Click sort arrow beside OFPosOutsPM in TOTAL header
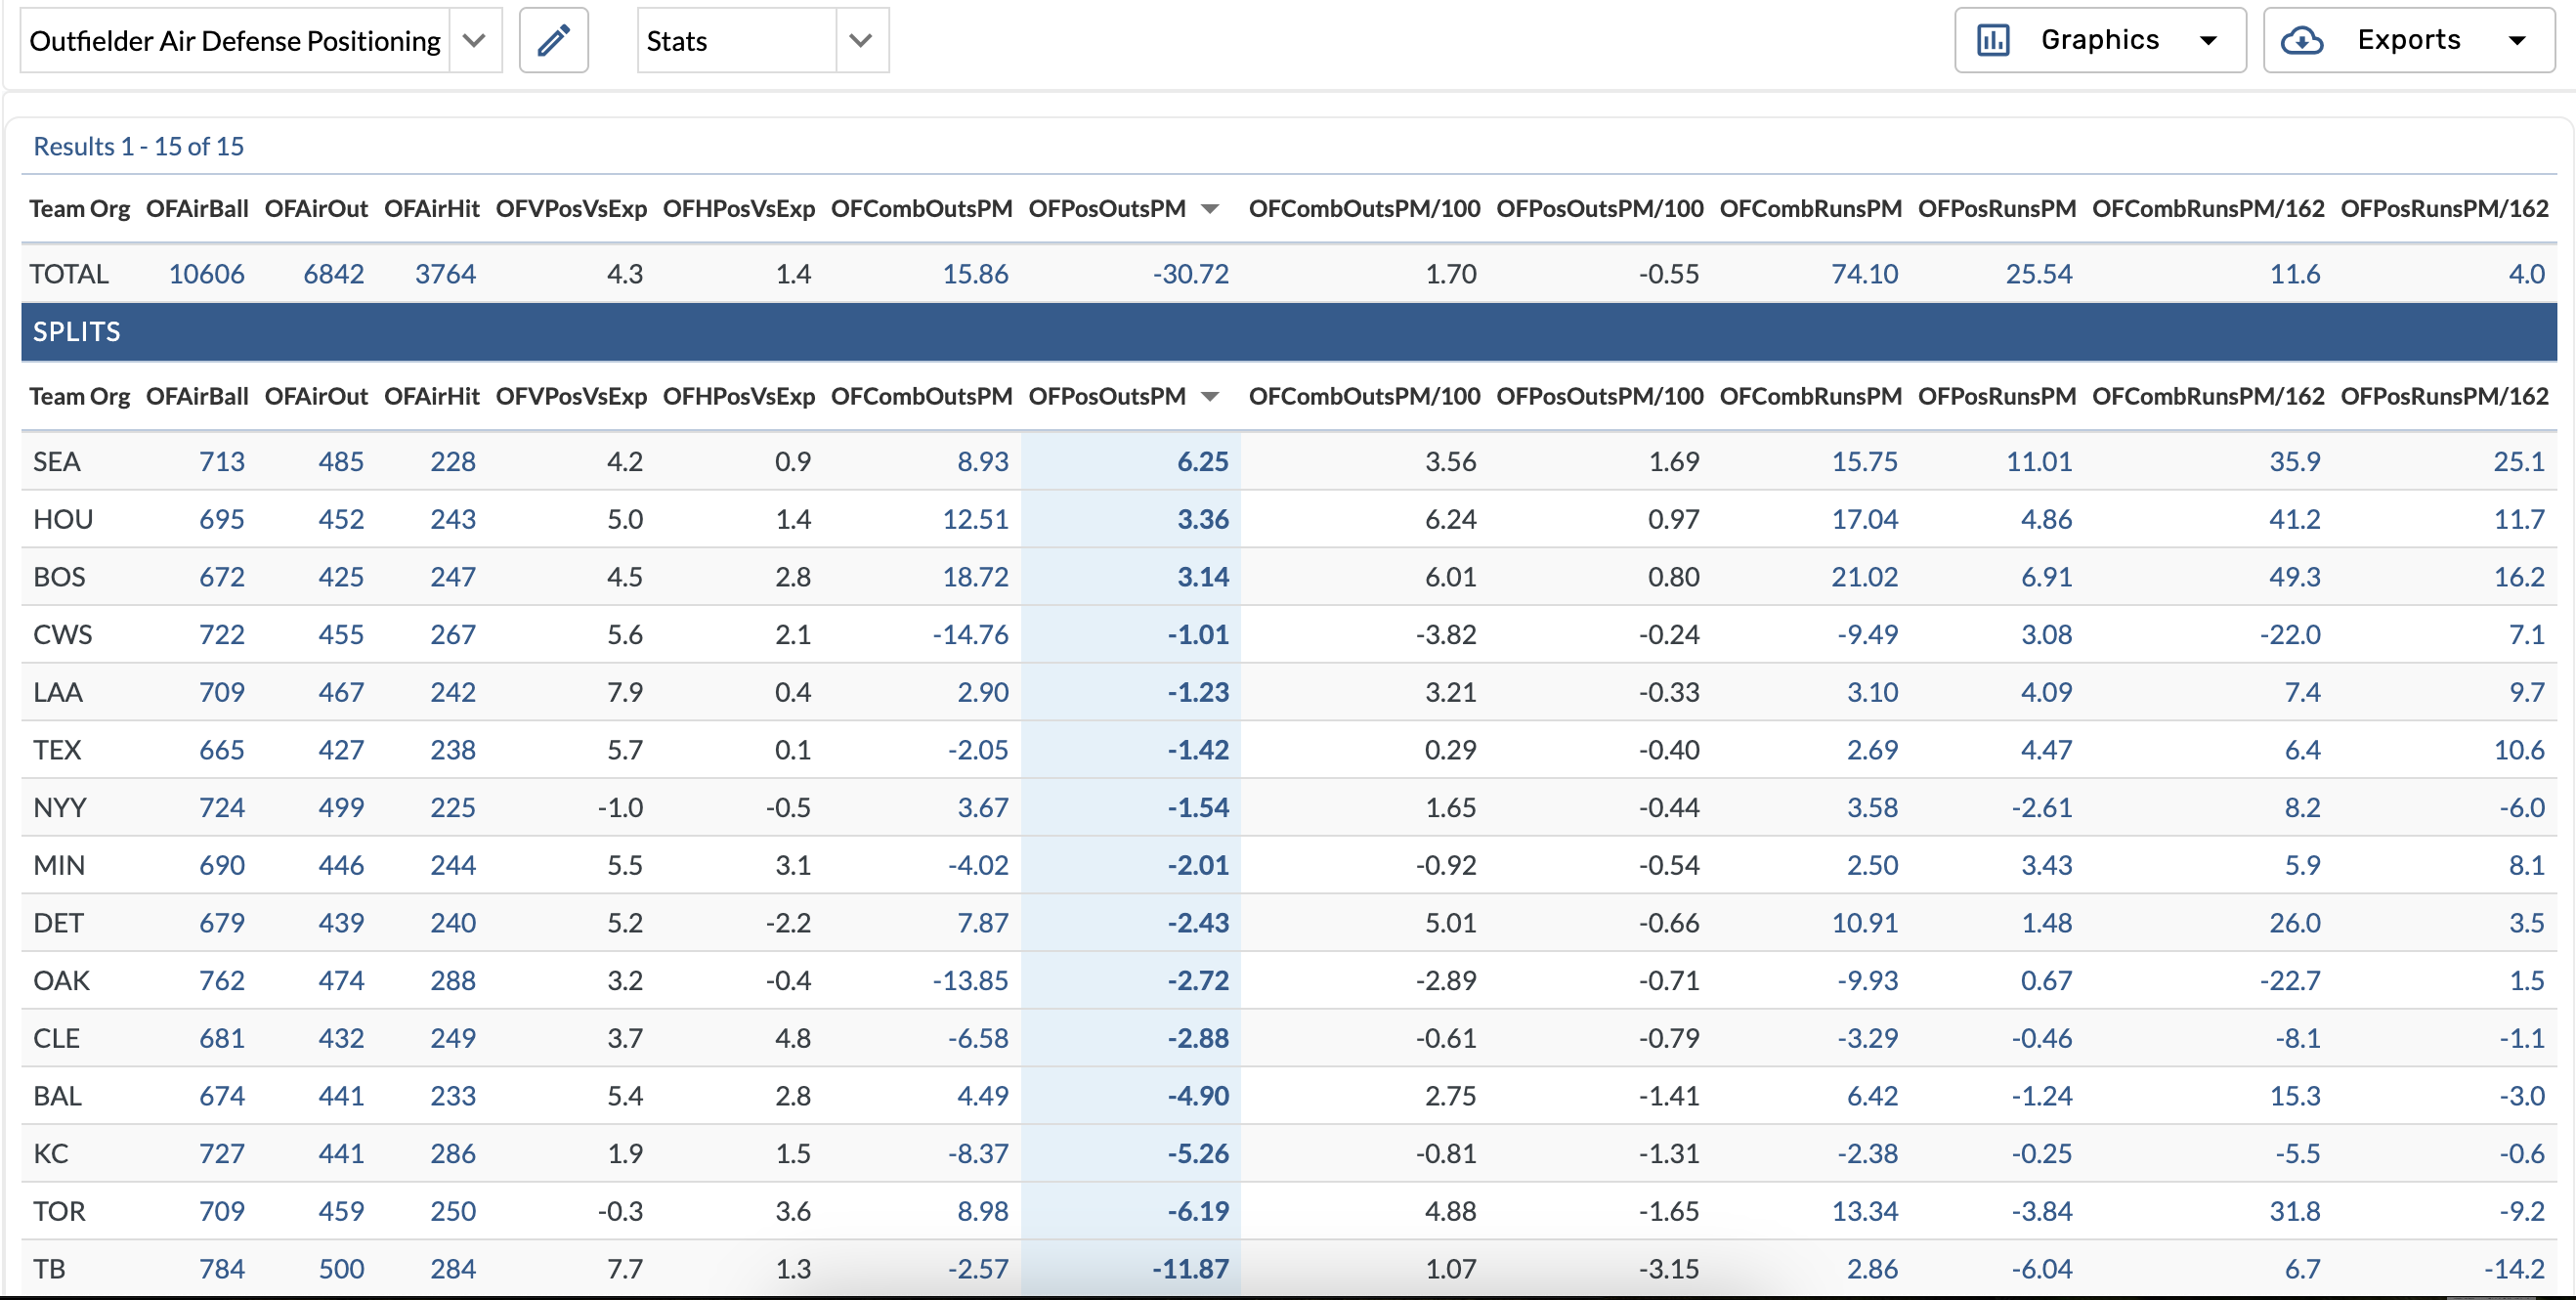 coord(1210,209)
